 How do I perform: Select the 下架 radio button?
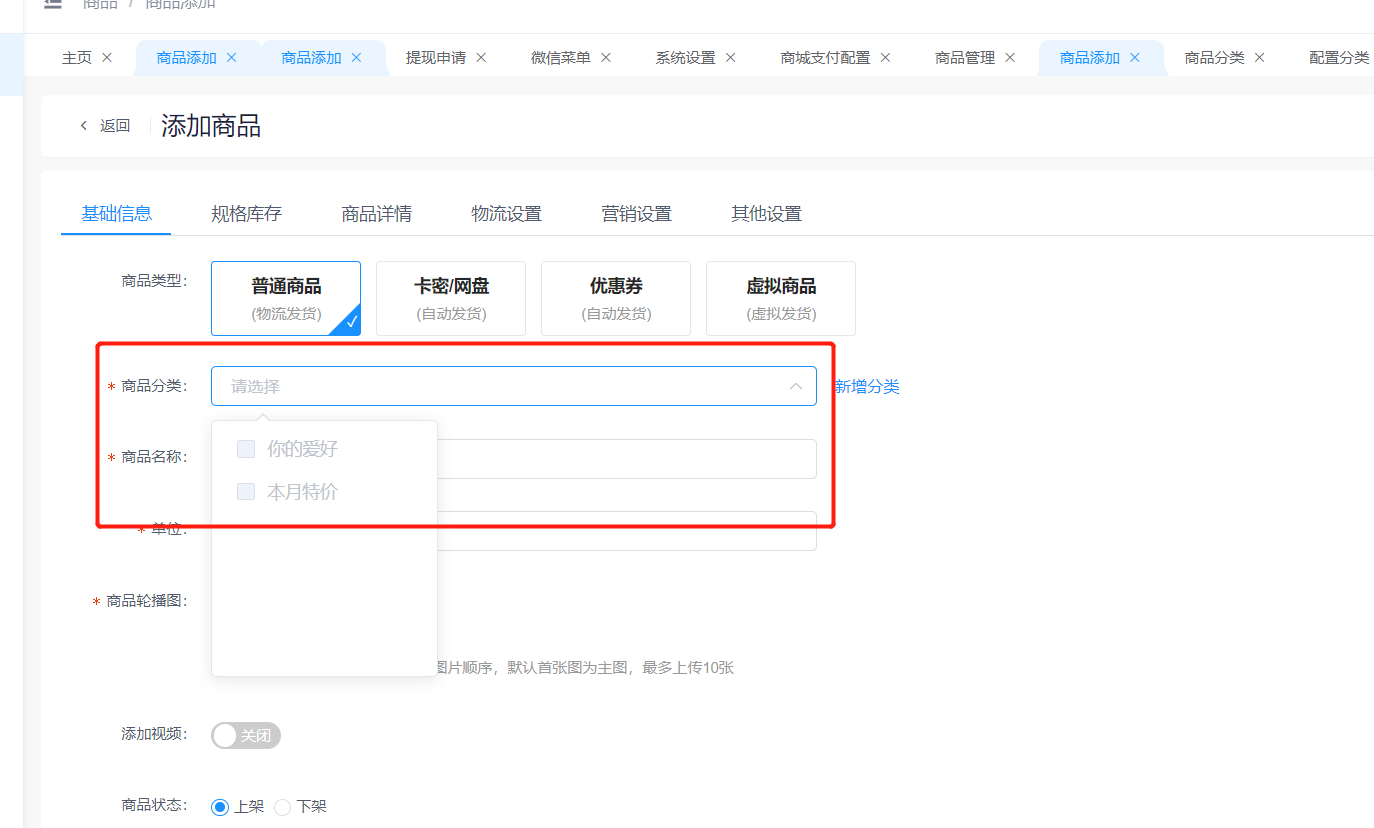(283, 807)
